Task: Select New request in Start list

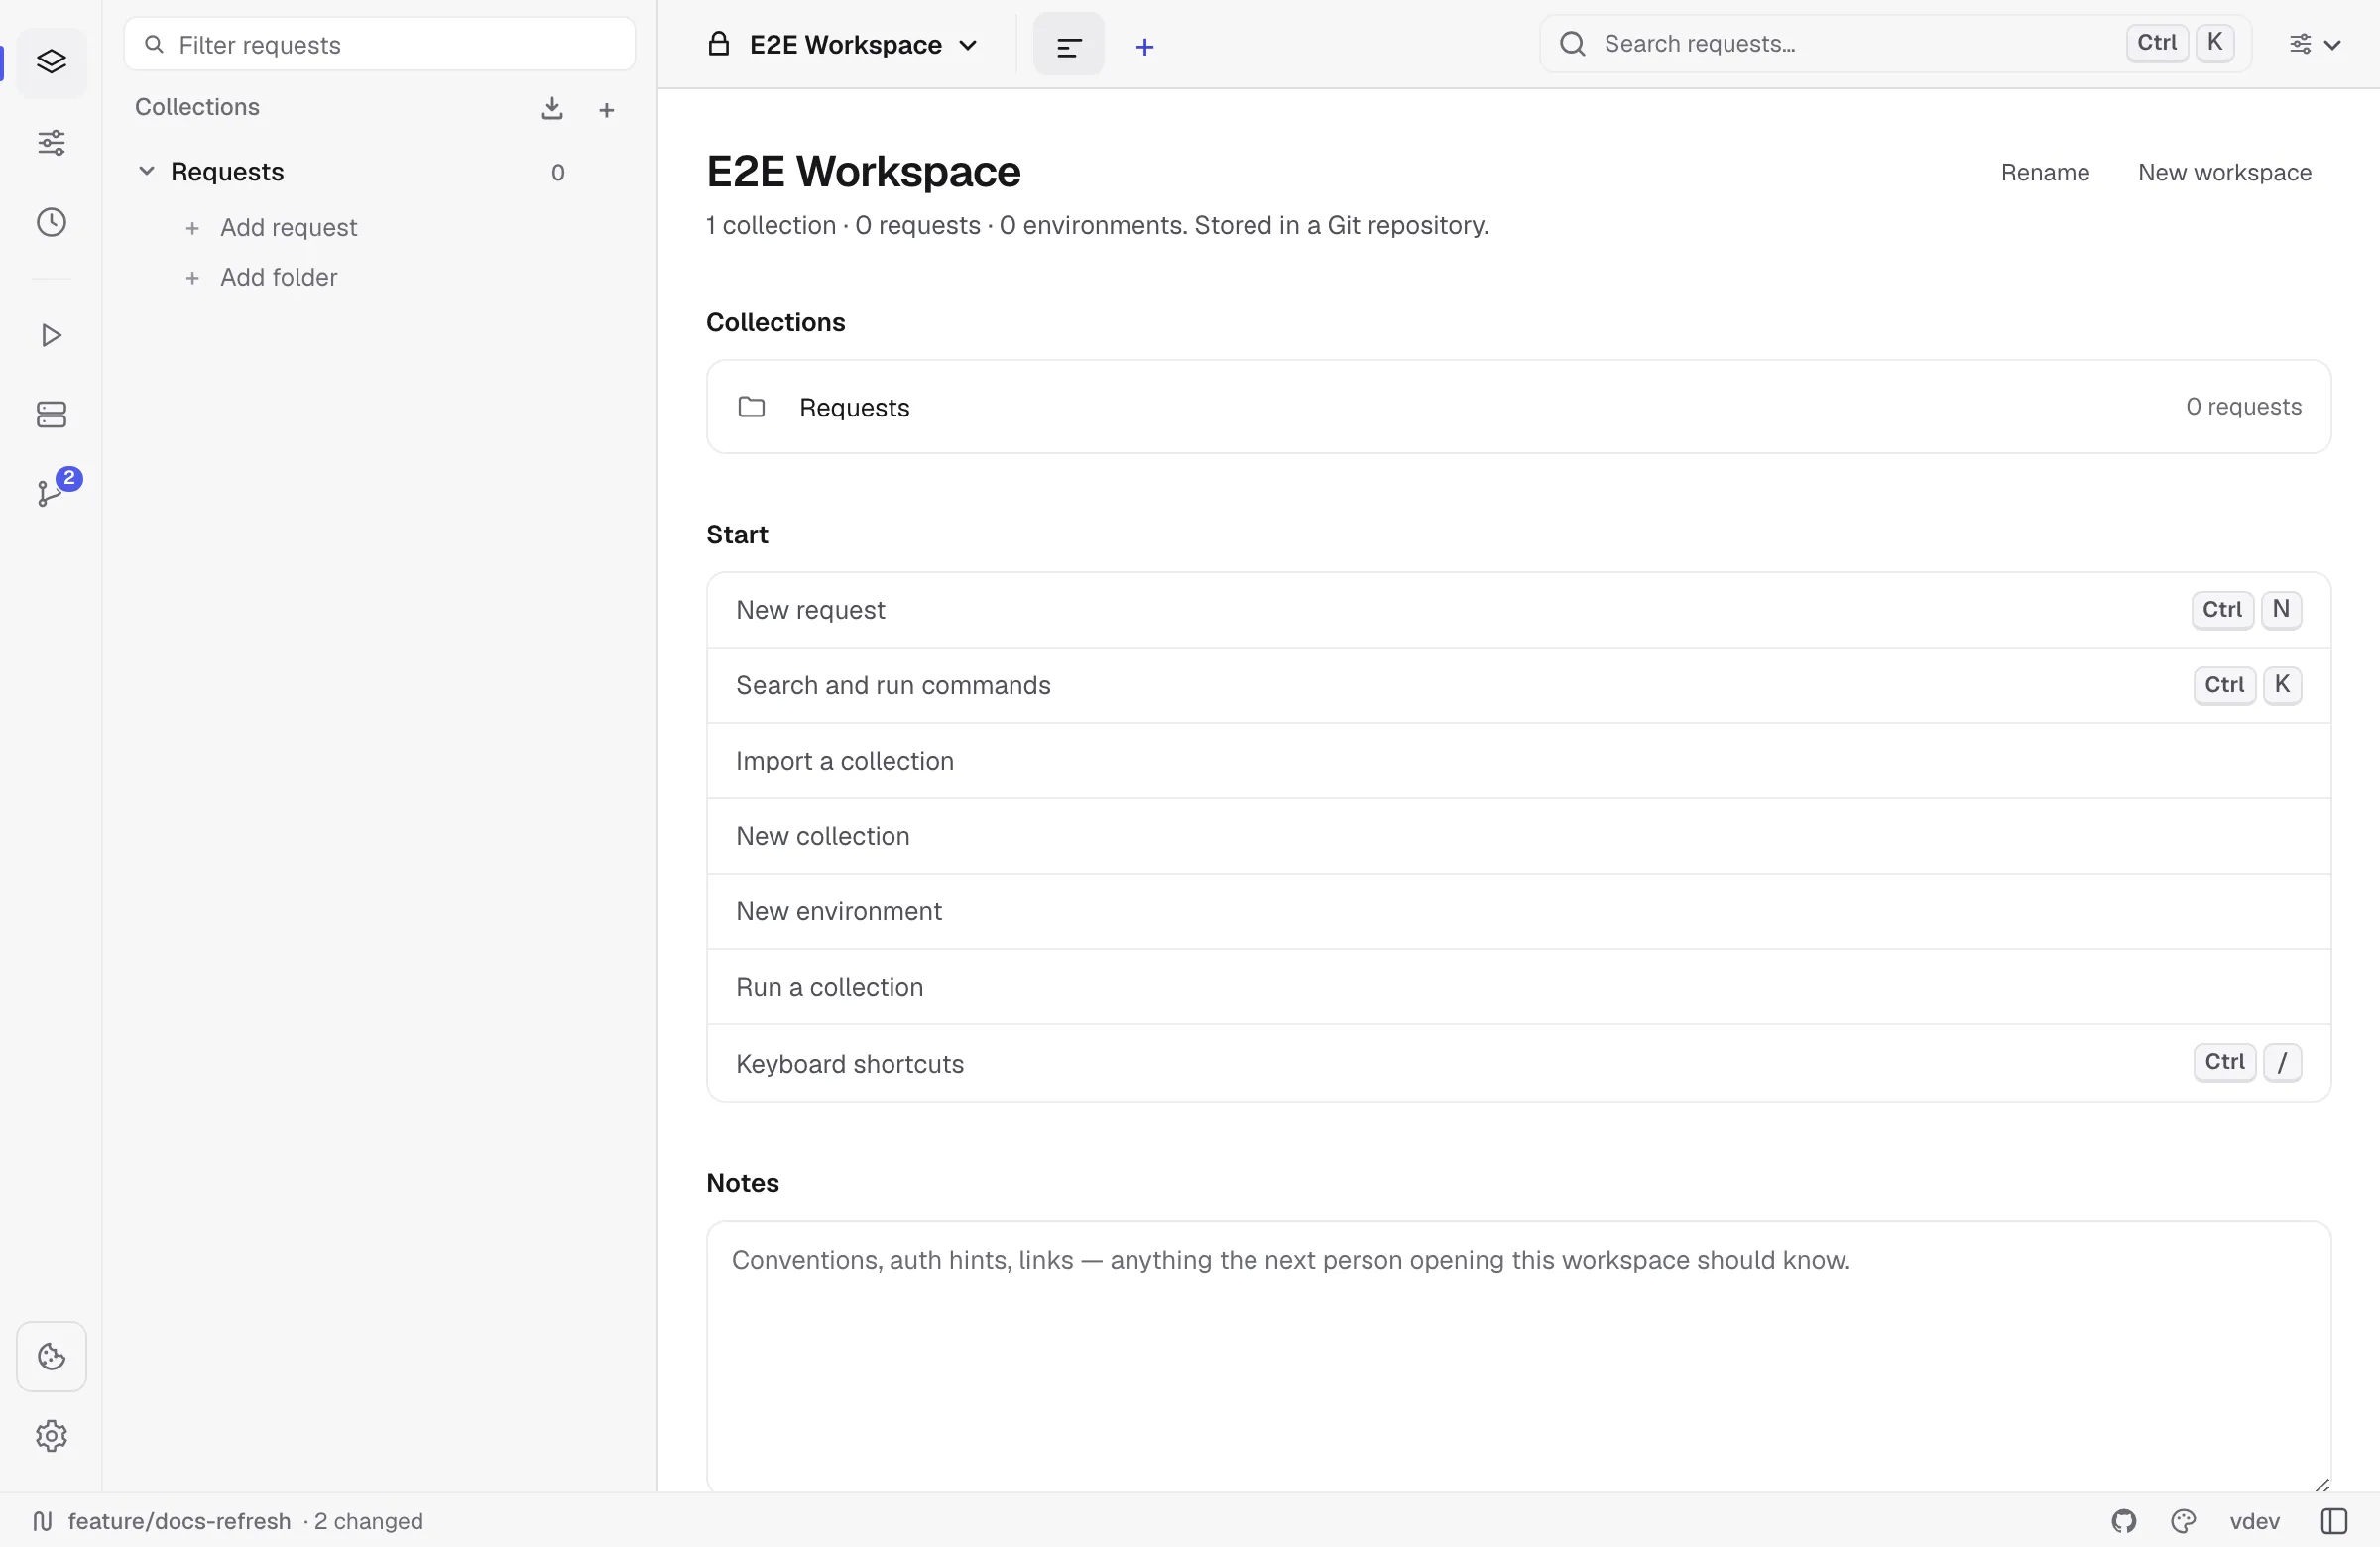Action: (1518, 610)
